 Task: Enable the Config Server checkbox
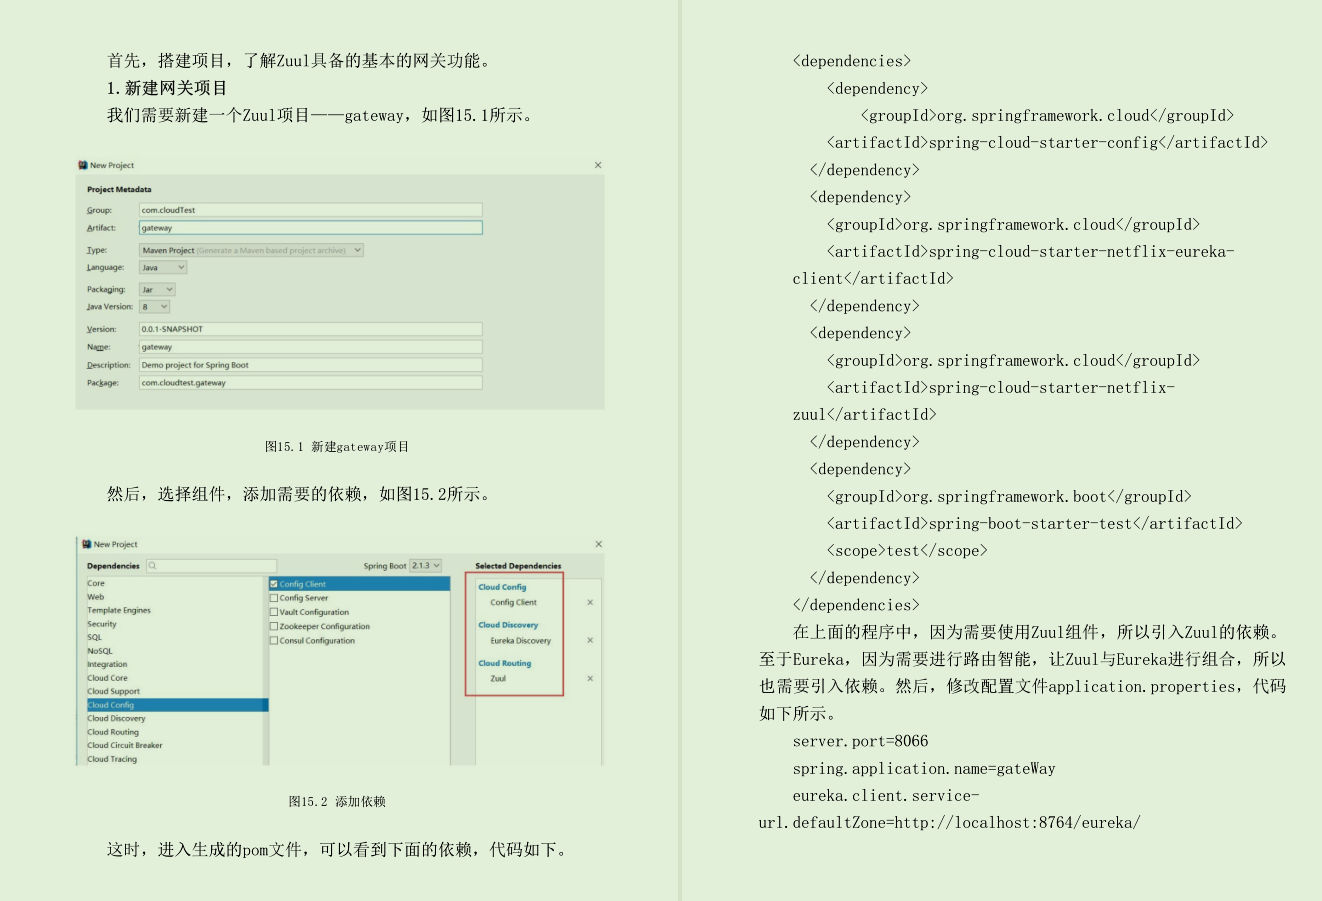point(273,598)
